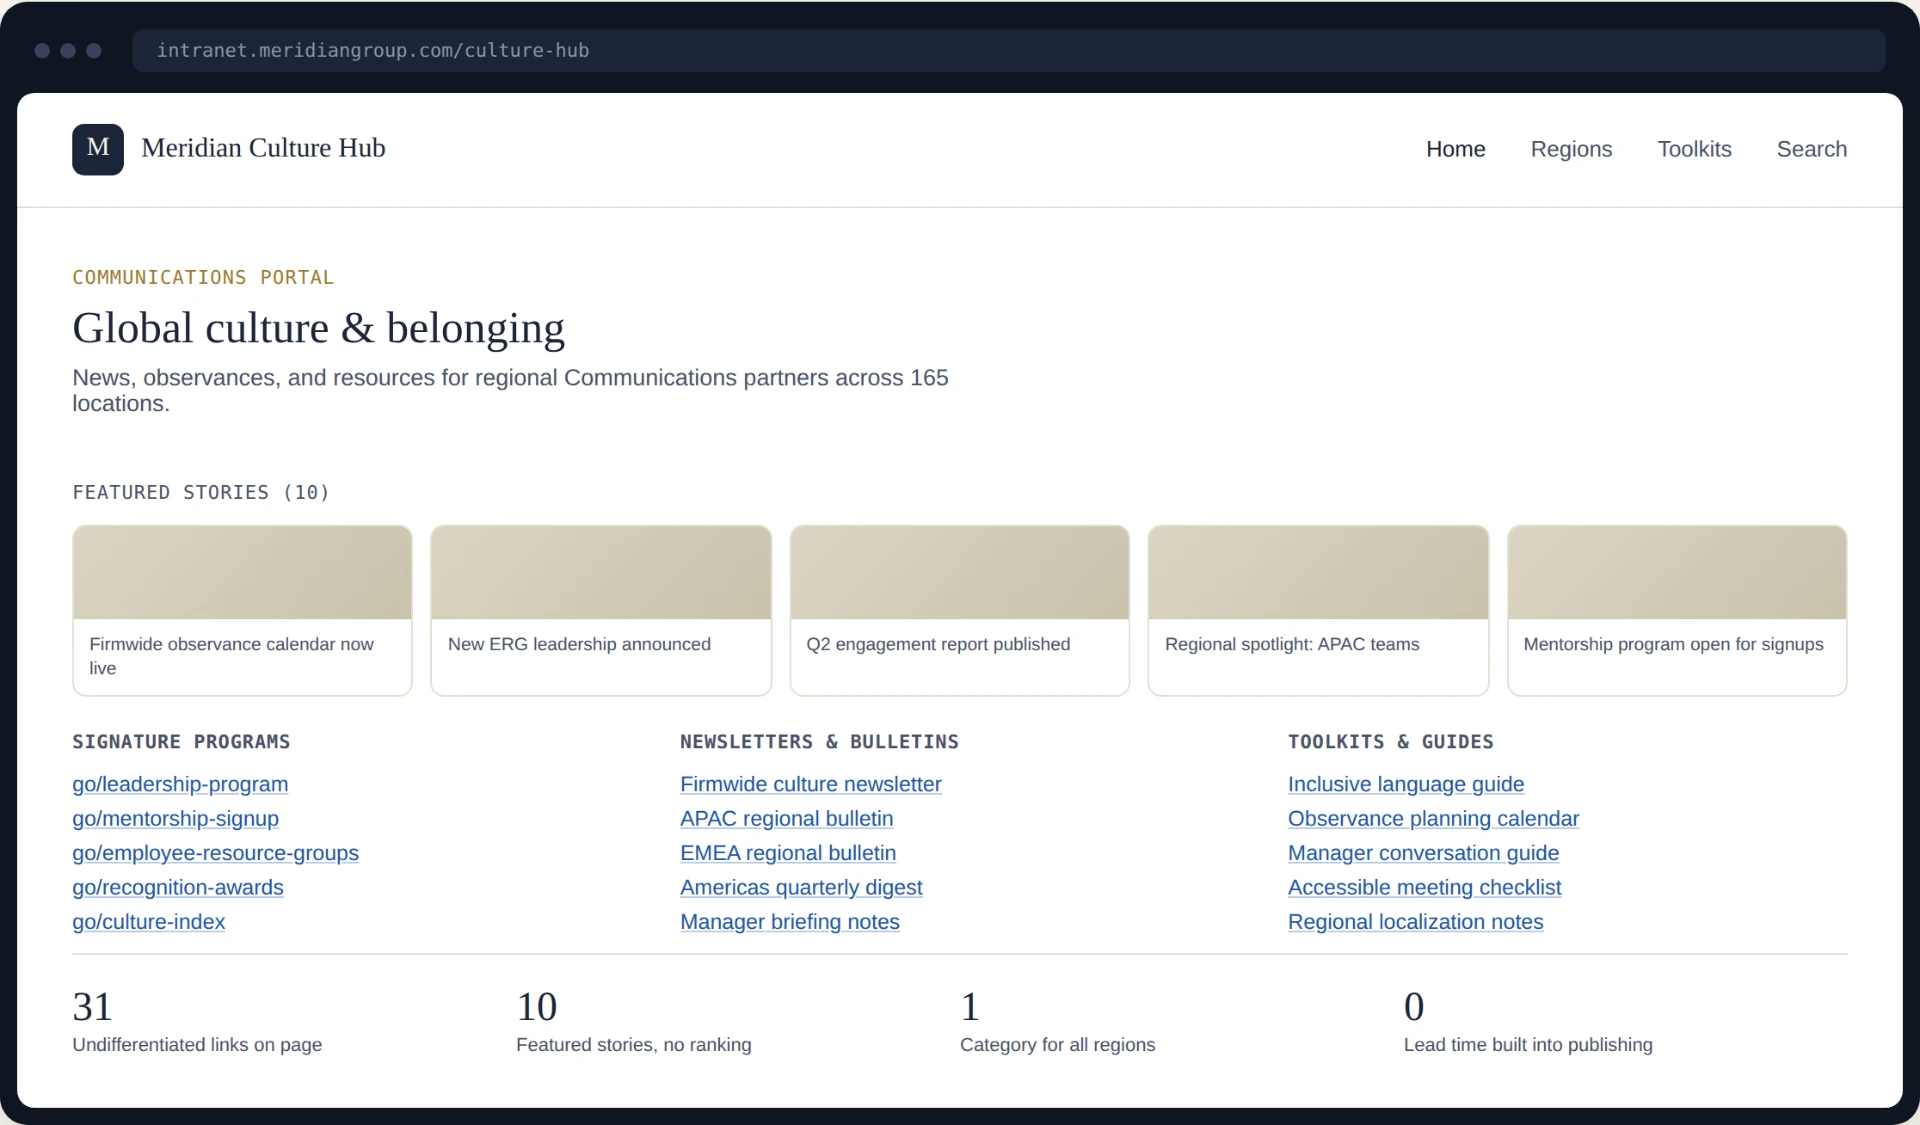Viewport: 1920px width, 1125px height.
Task: Go to the Regions nav item
Action: pos(1571,149)
